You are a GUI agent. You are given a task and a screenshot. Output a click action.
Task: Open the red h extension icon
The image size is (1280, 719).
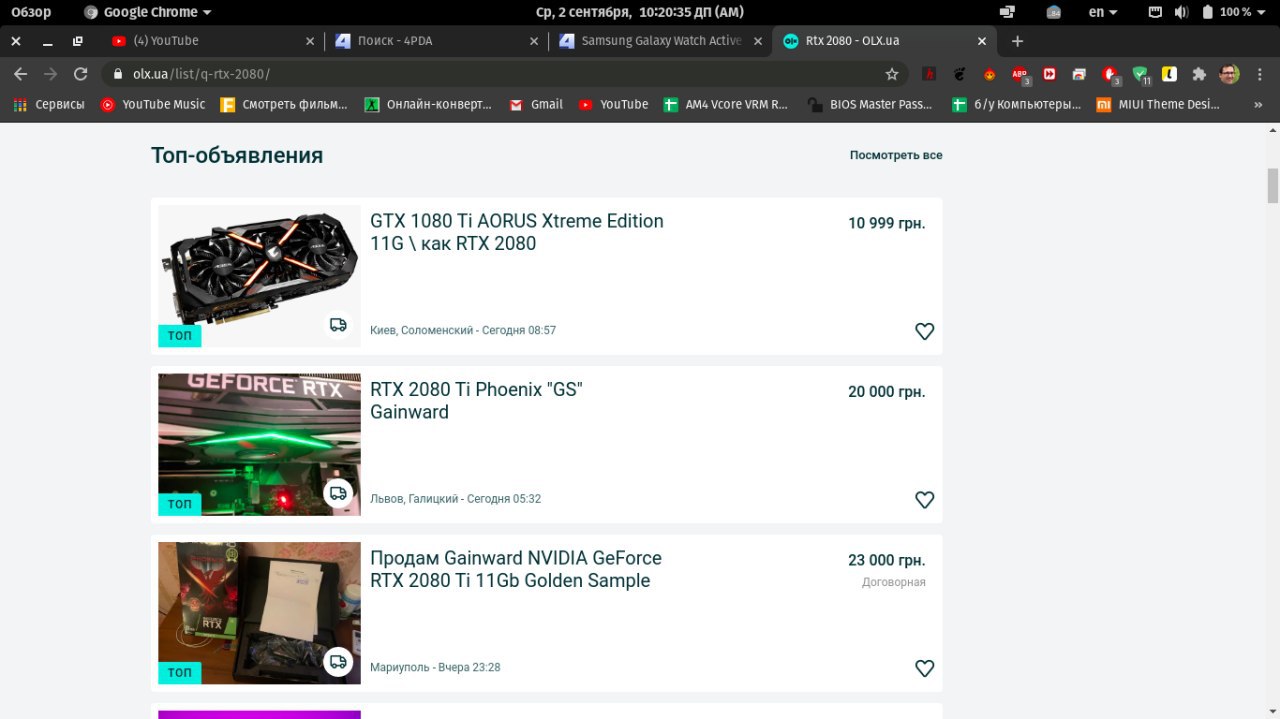[929, 74]
